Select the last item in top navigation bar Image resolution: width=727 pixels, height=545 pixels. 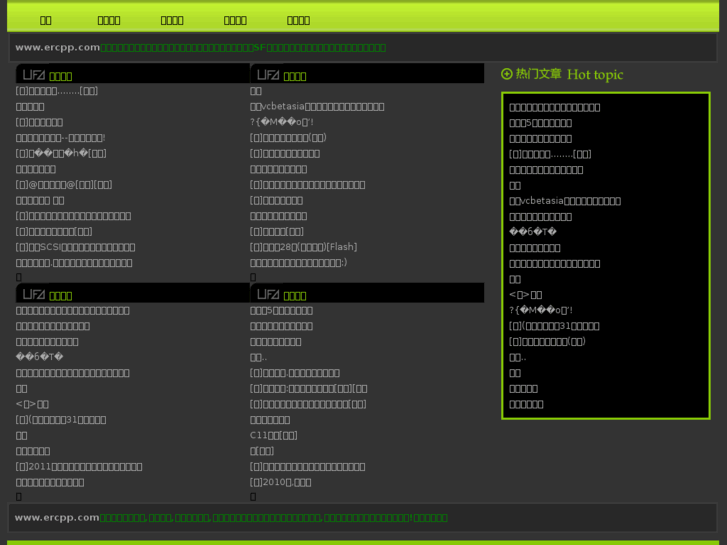click(298, 20)
